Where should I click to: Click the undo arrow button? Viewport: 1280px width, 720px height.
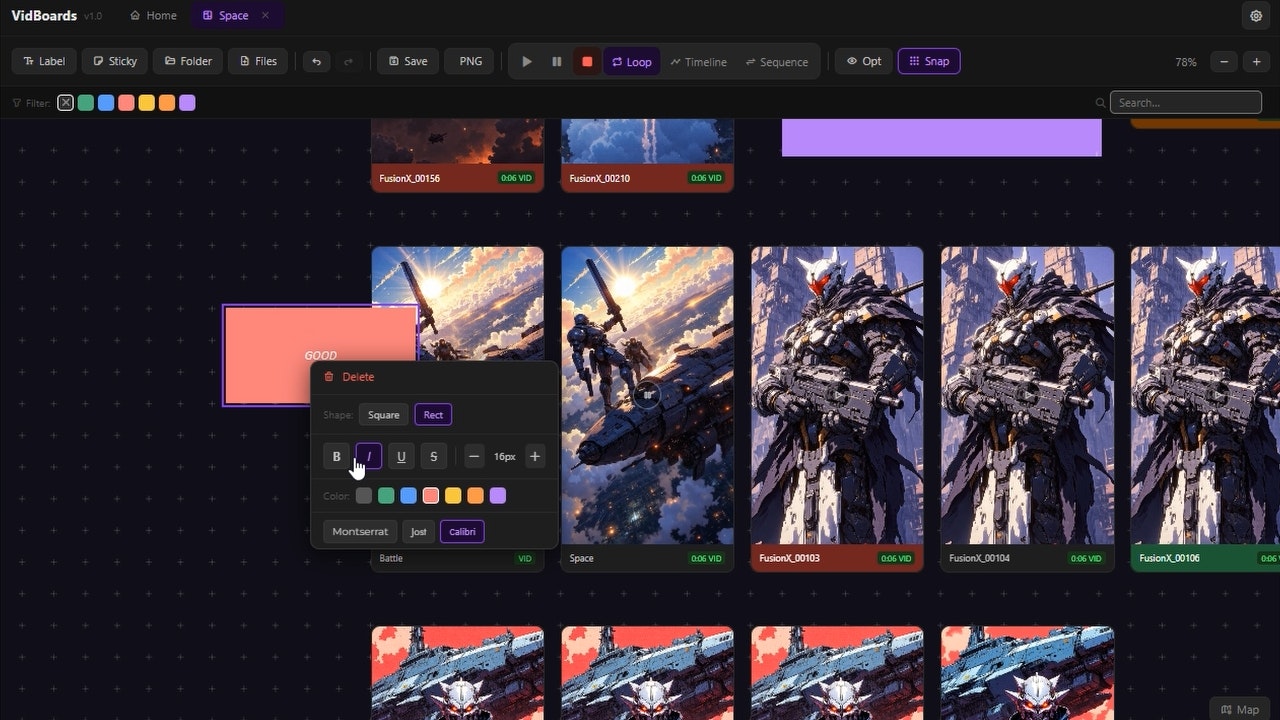316,61
